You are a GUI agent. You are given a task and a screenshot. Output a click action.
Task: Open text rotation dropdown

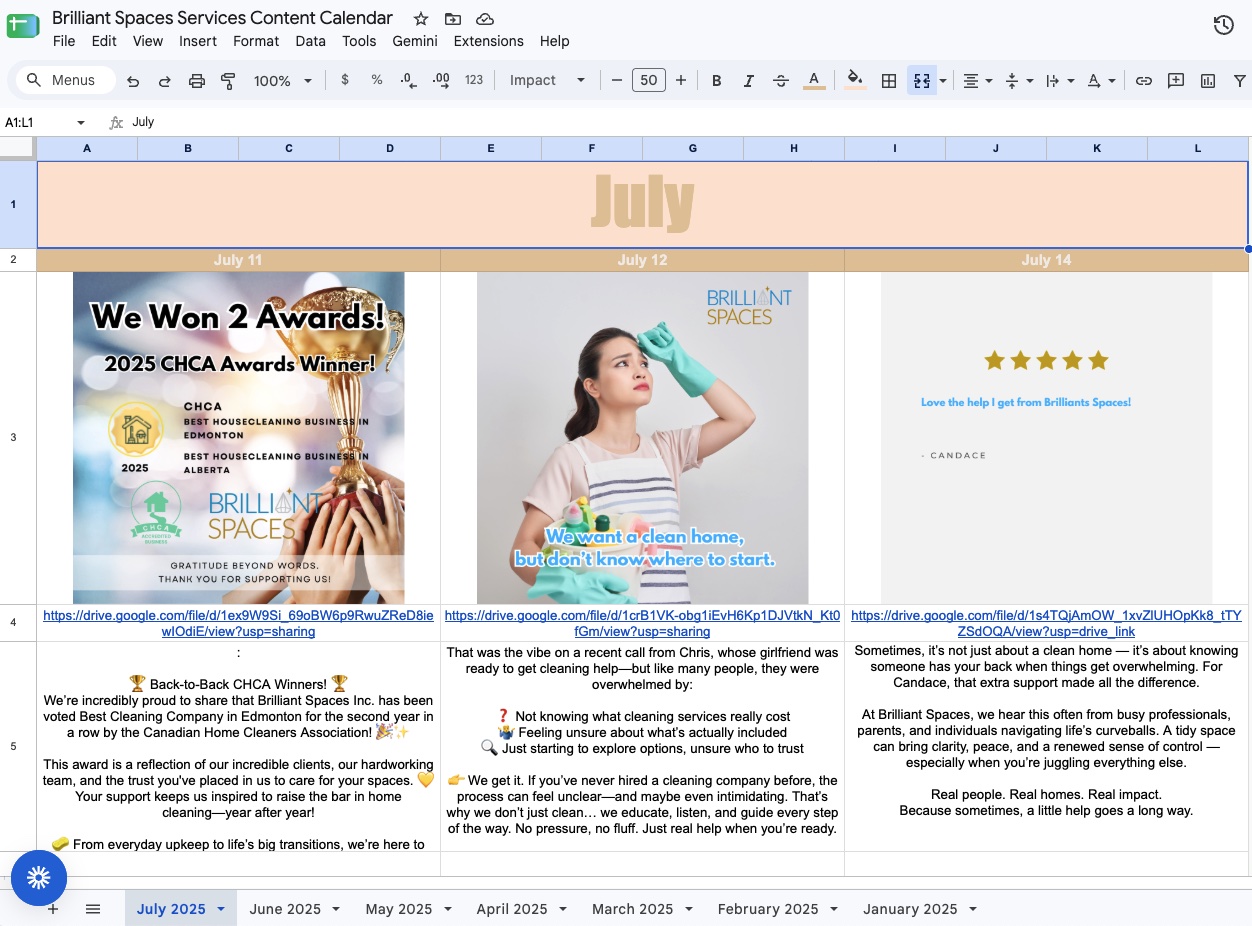click(x=1100, y=81)
